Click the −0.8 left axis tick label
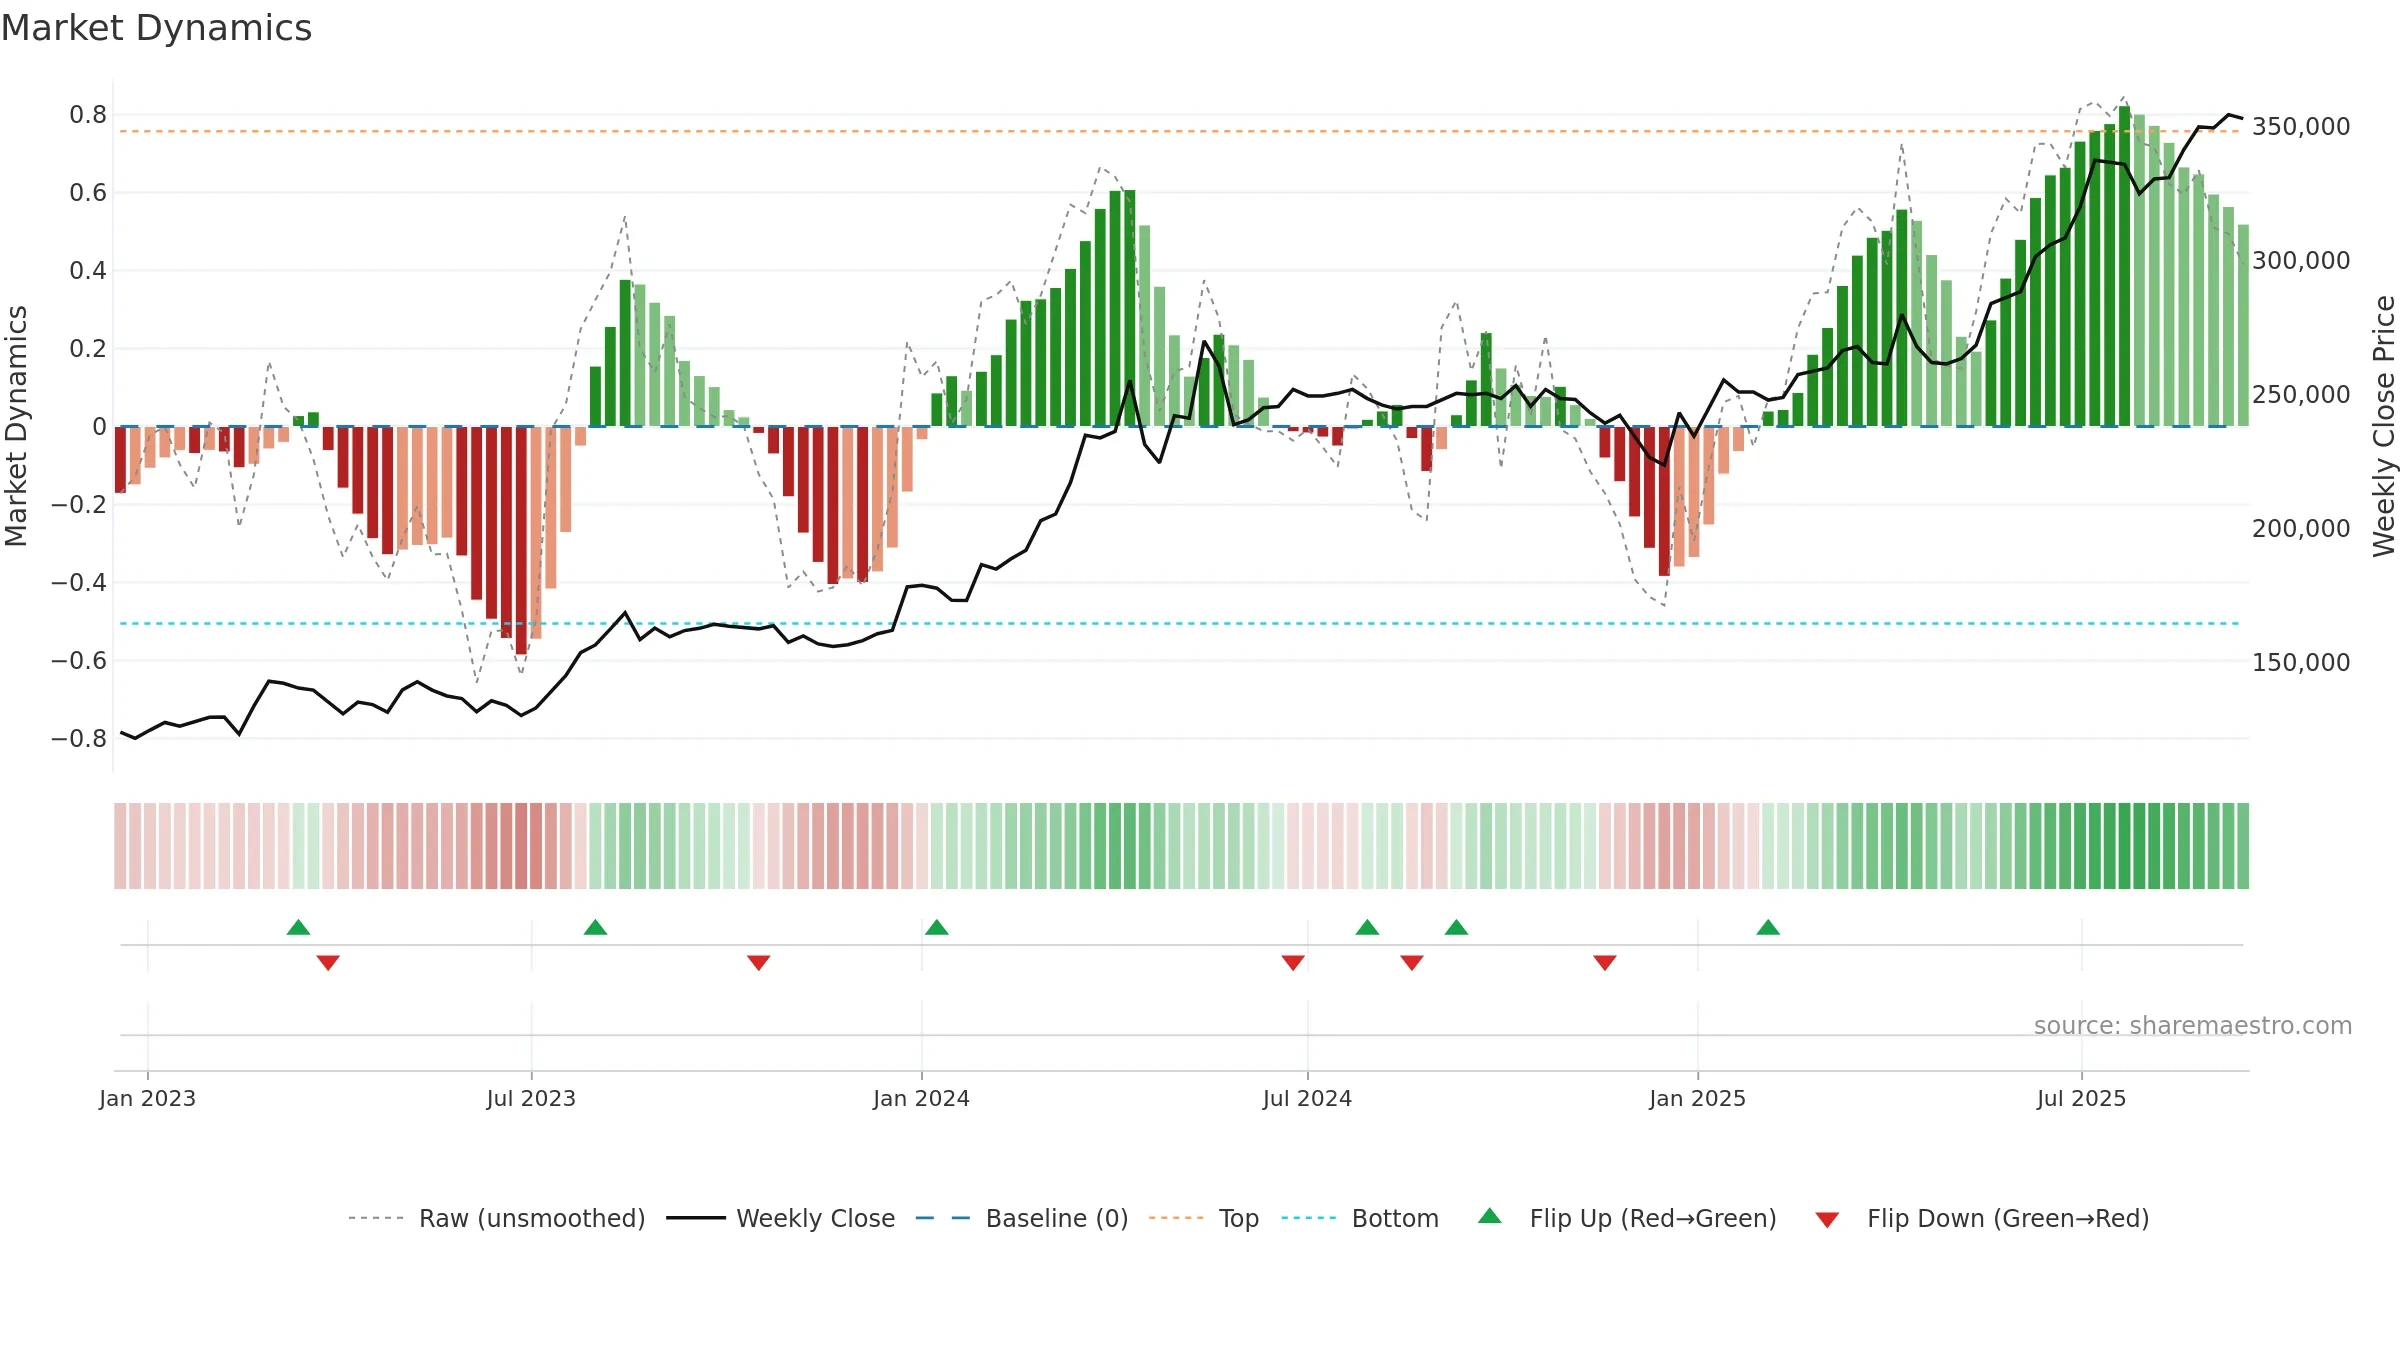 (x=79, y=739)
